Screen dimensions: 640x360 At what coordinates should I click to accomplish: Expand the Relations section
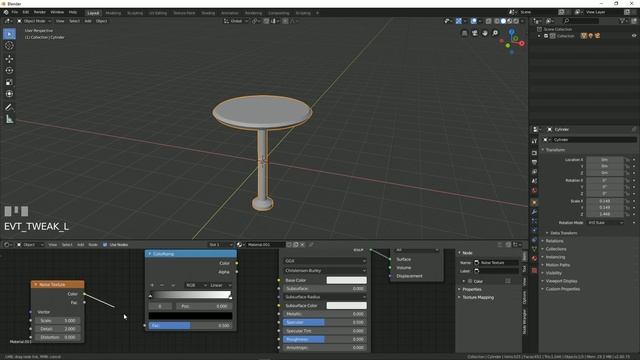pos(554,241)
